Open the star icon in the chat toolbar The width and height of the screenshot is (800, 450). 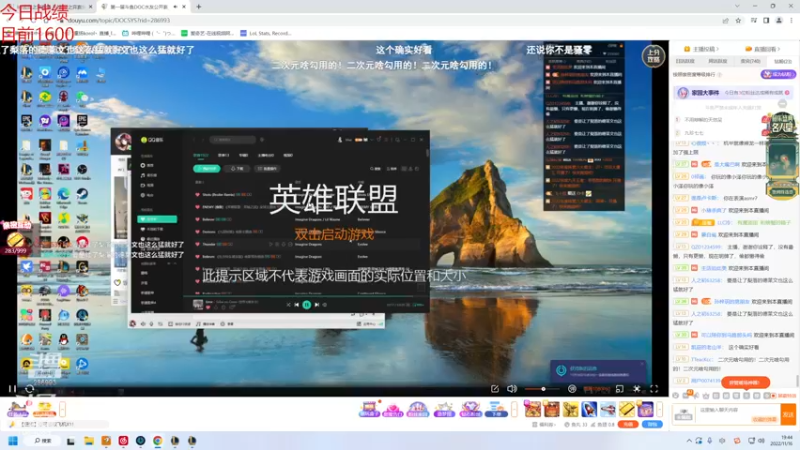coord(706,395)
